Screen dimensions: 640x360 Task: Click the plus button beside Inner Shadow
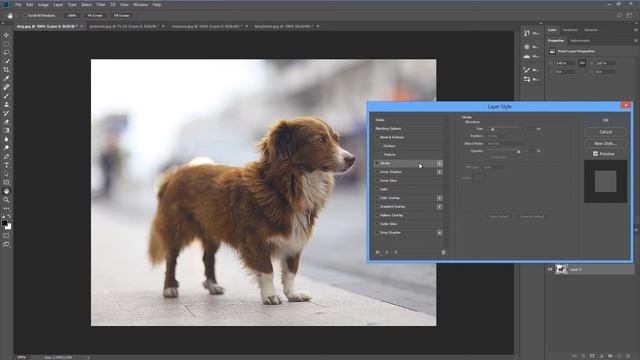pos(439,172)
